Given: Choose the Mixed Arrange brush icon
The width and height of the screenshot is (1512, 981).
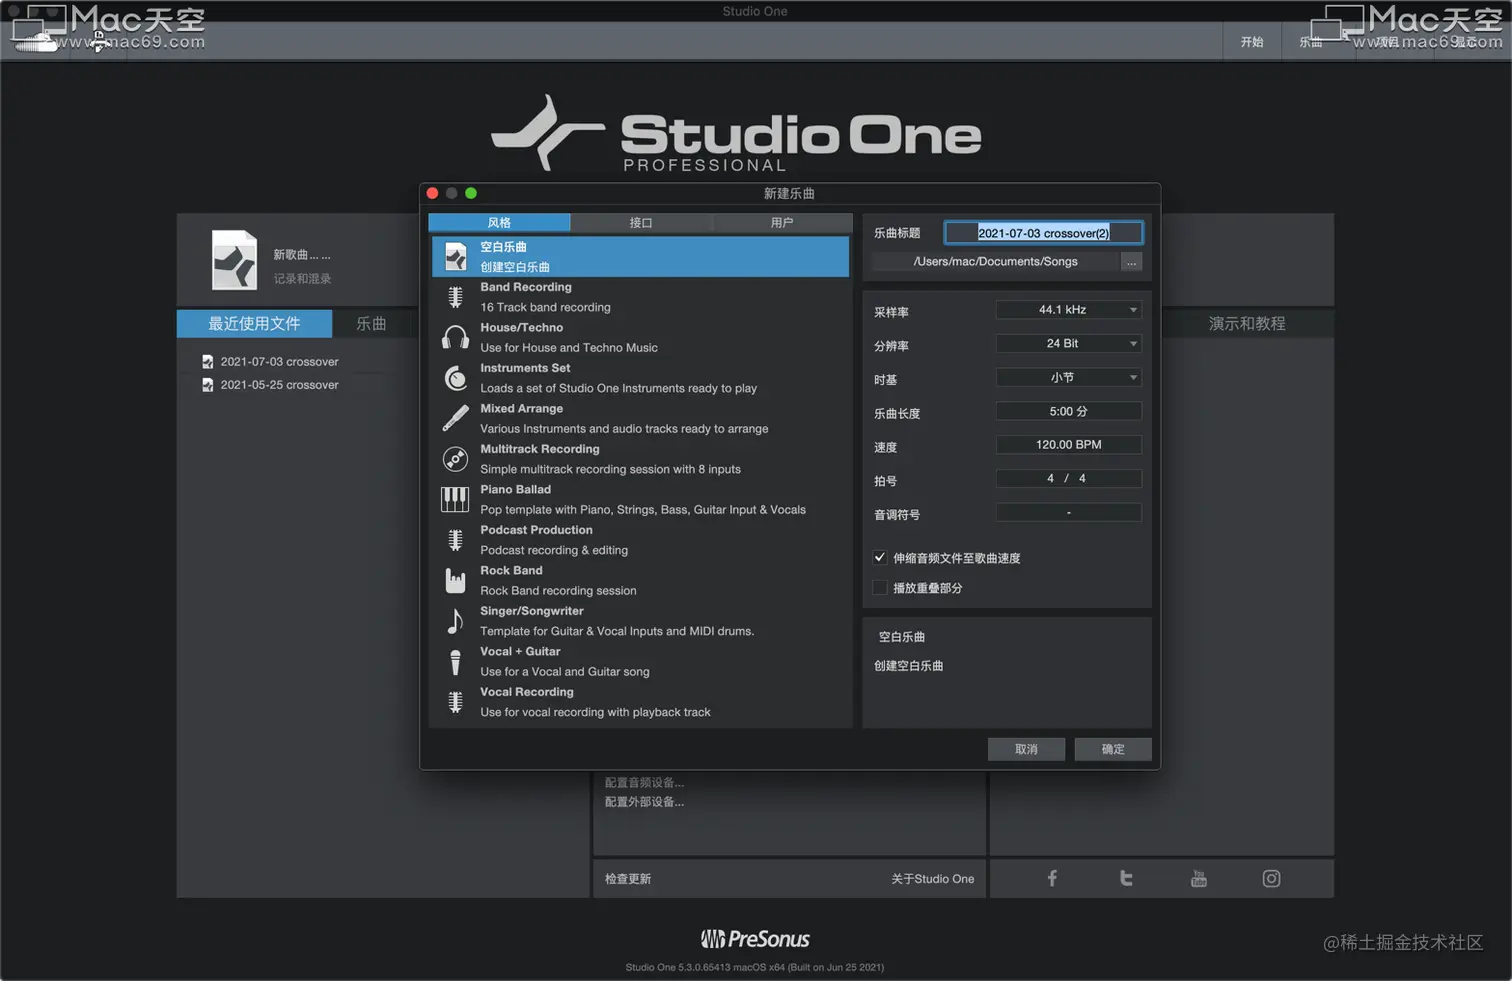Looking at the screenshot, I should click(455, 418).
